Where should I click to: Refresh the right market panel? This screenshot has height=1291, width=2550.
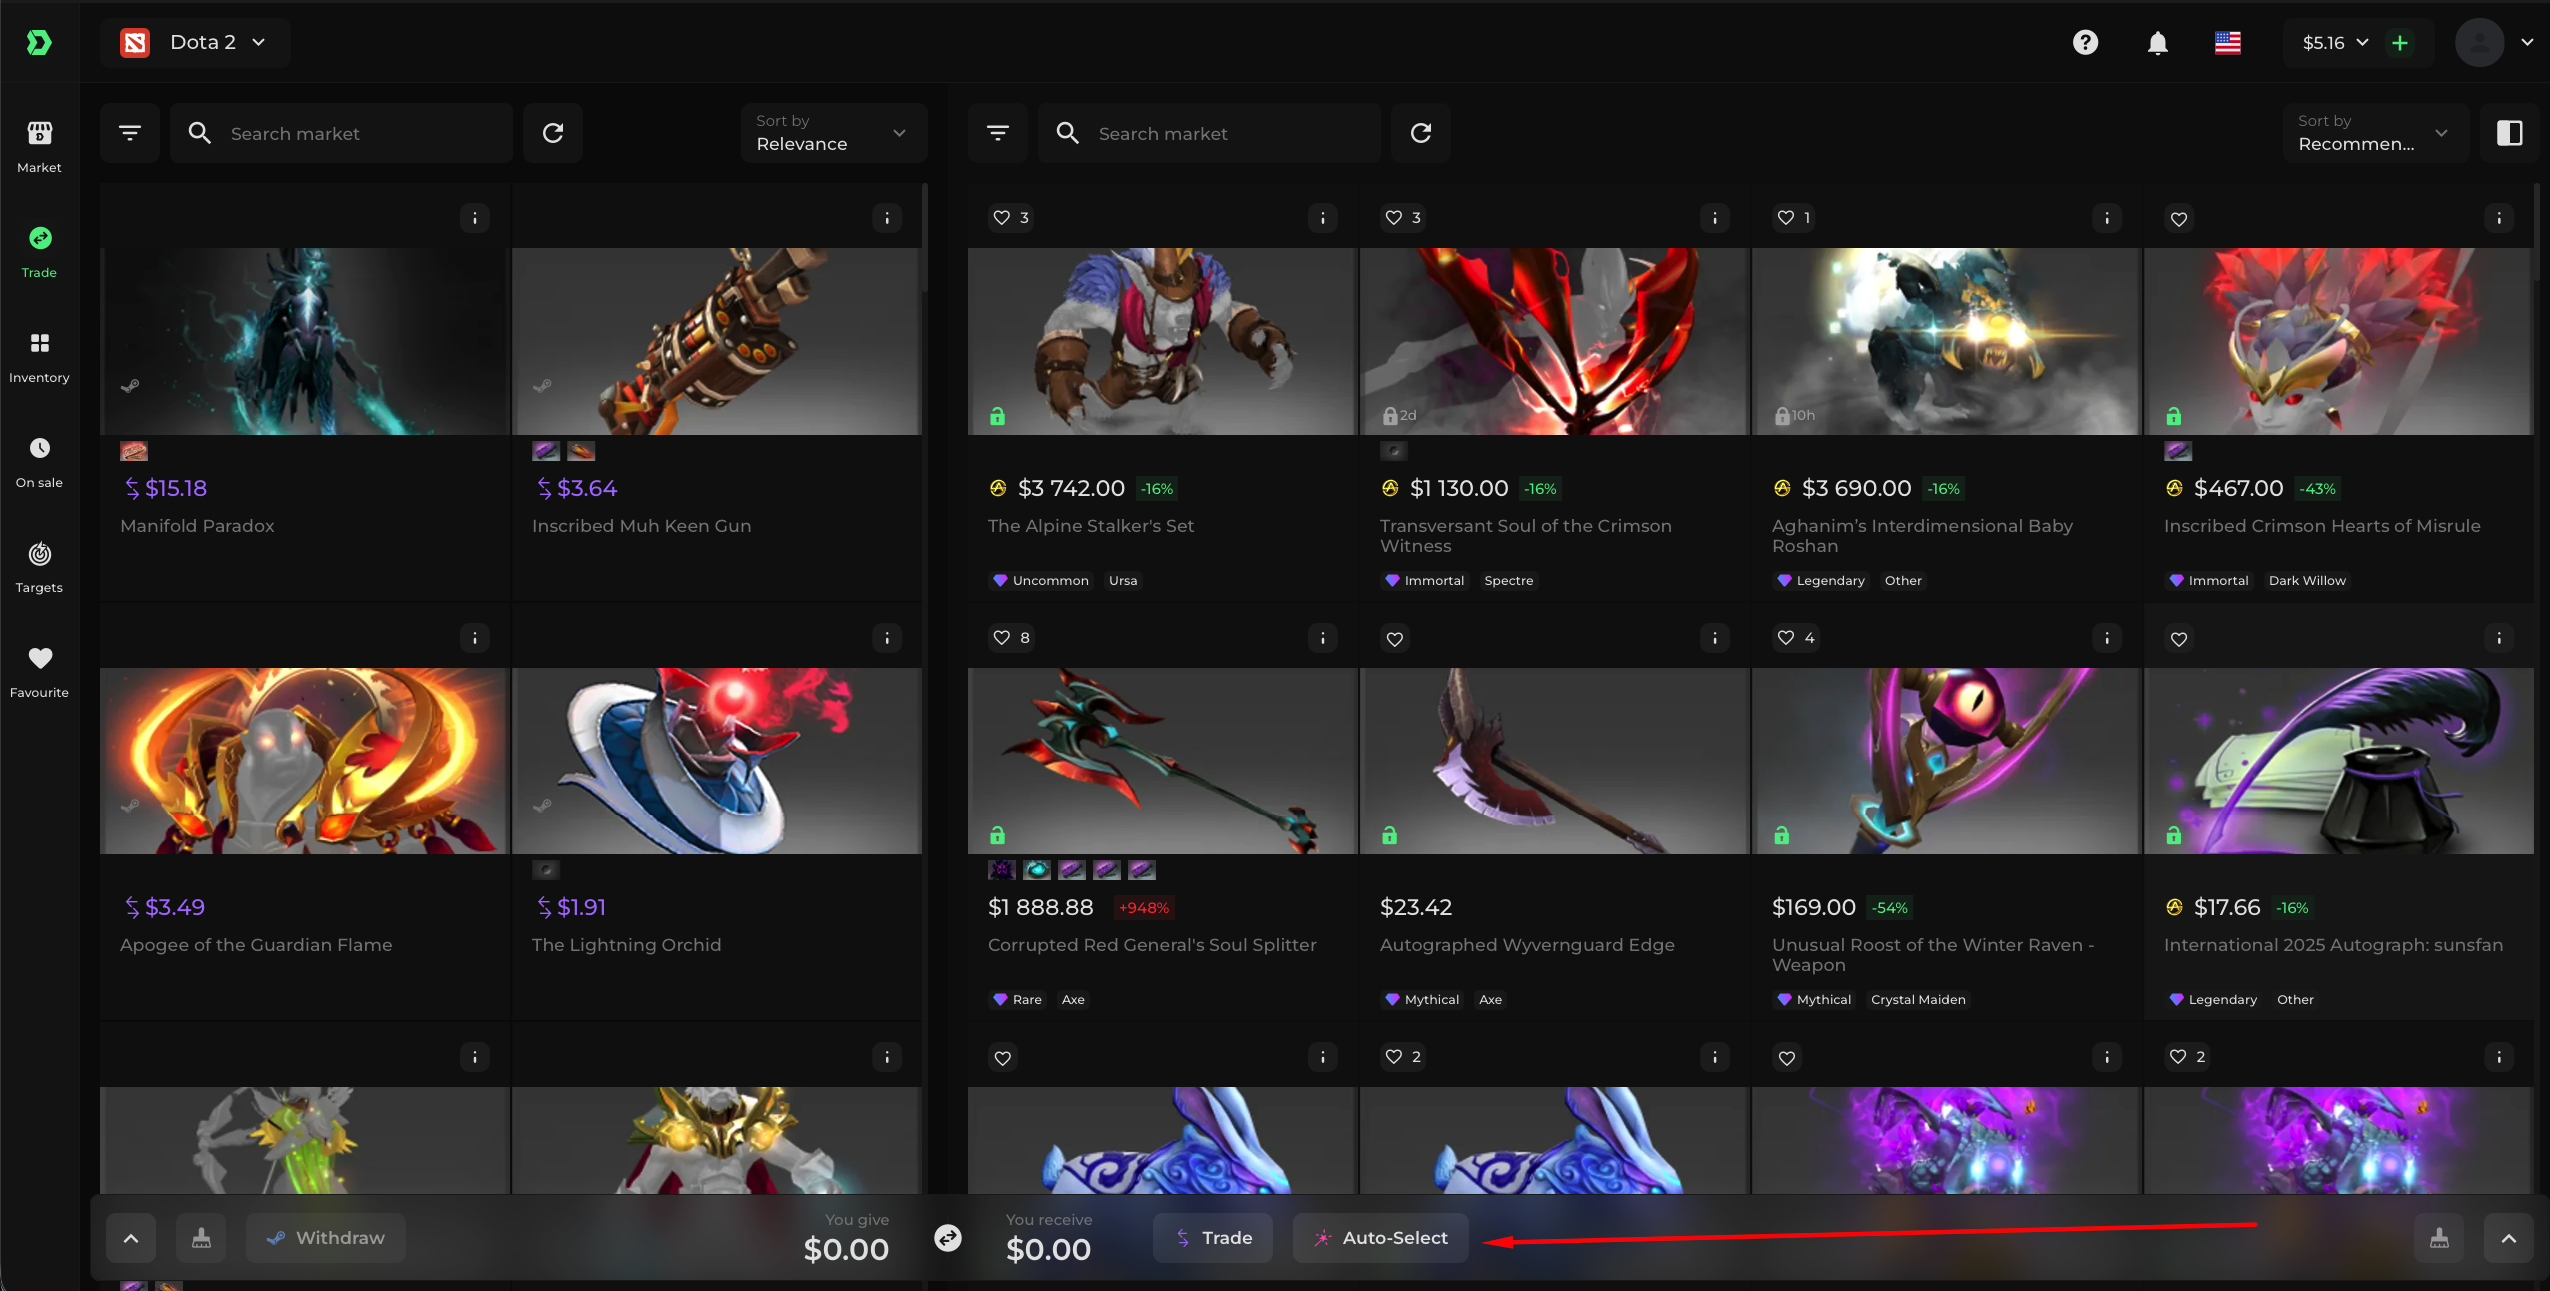[1421, 133]
